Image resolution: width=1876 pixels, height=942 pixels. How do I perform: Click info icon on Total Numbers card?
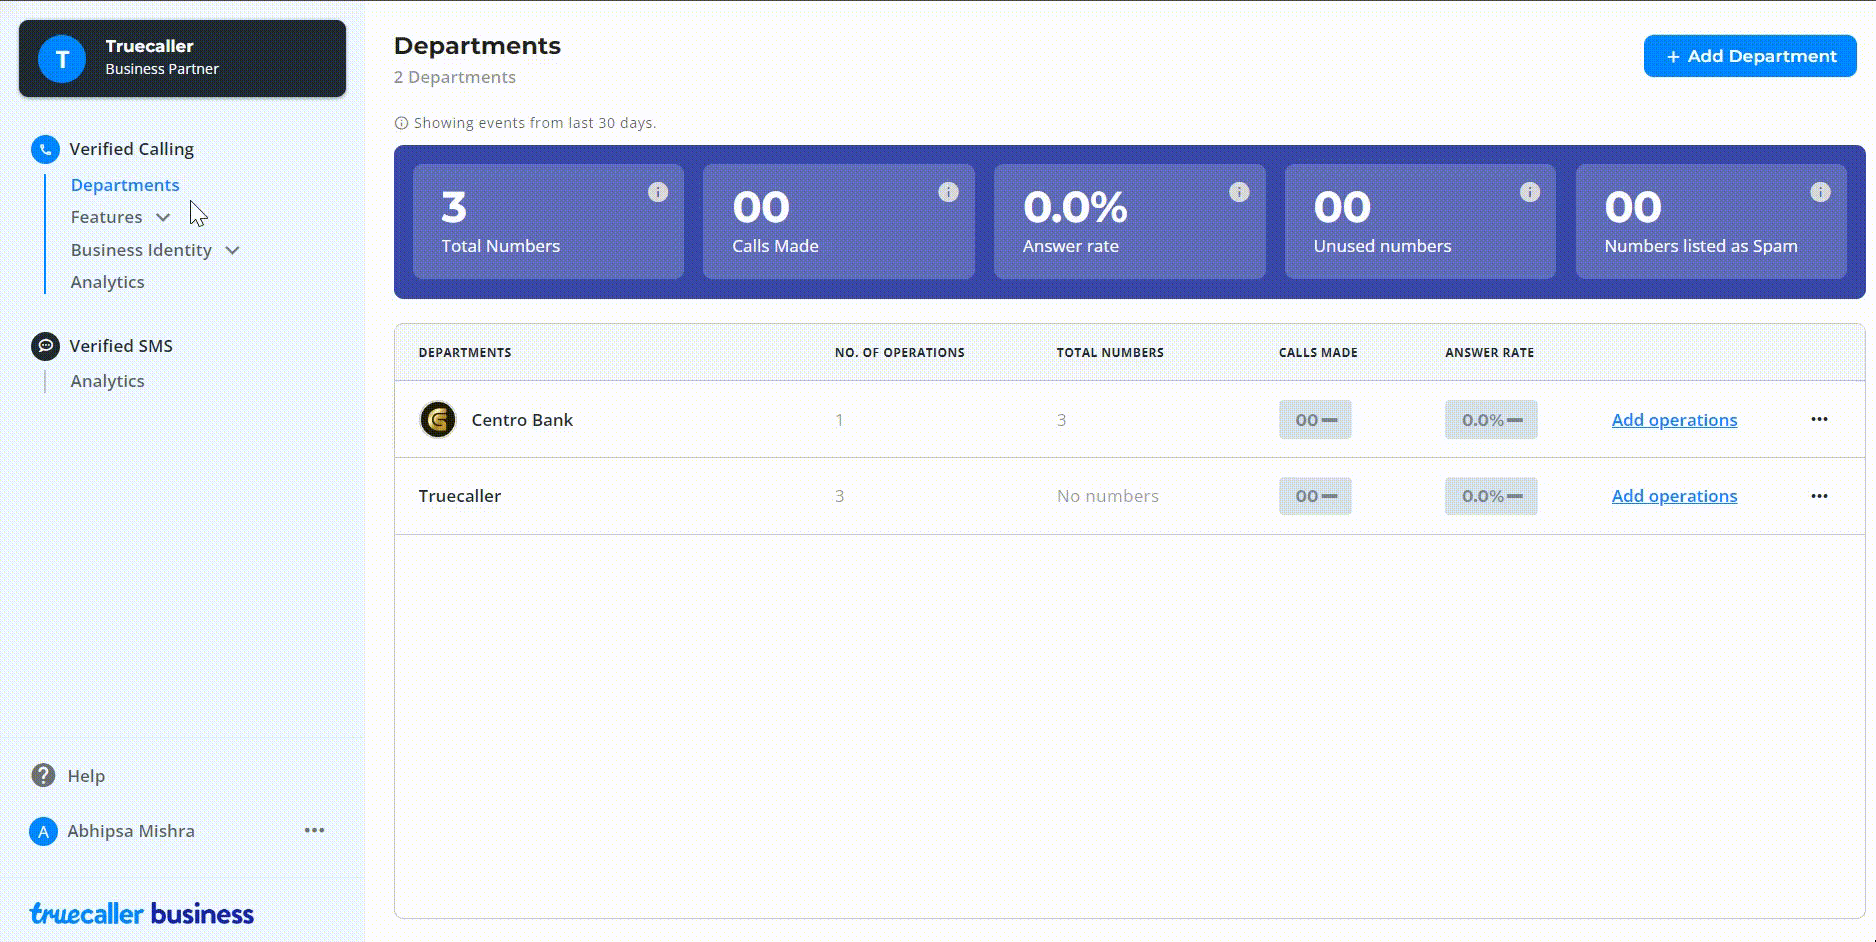pyautogui.click(x=657, y=192)
